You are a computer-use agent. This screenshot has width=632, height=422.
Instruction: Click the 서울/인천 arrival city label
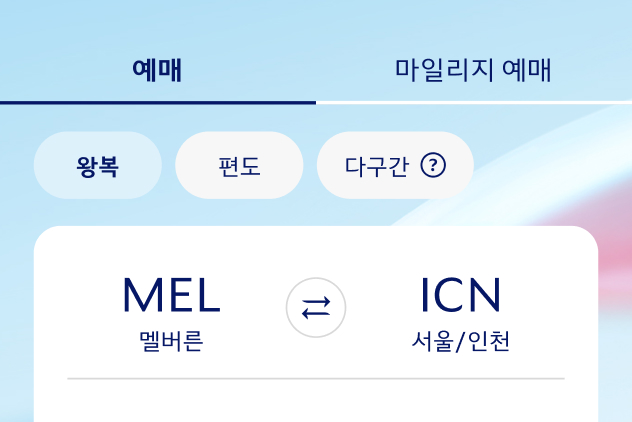click(461, 341)
